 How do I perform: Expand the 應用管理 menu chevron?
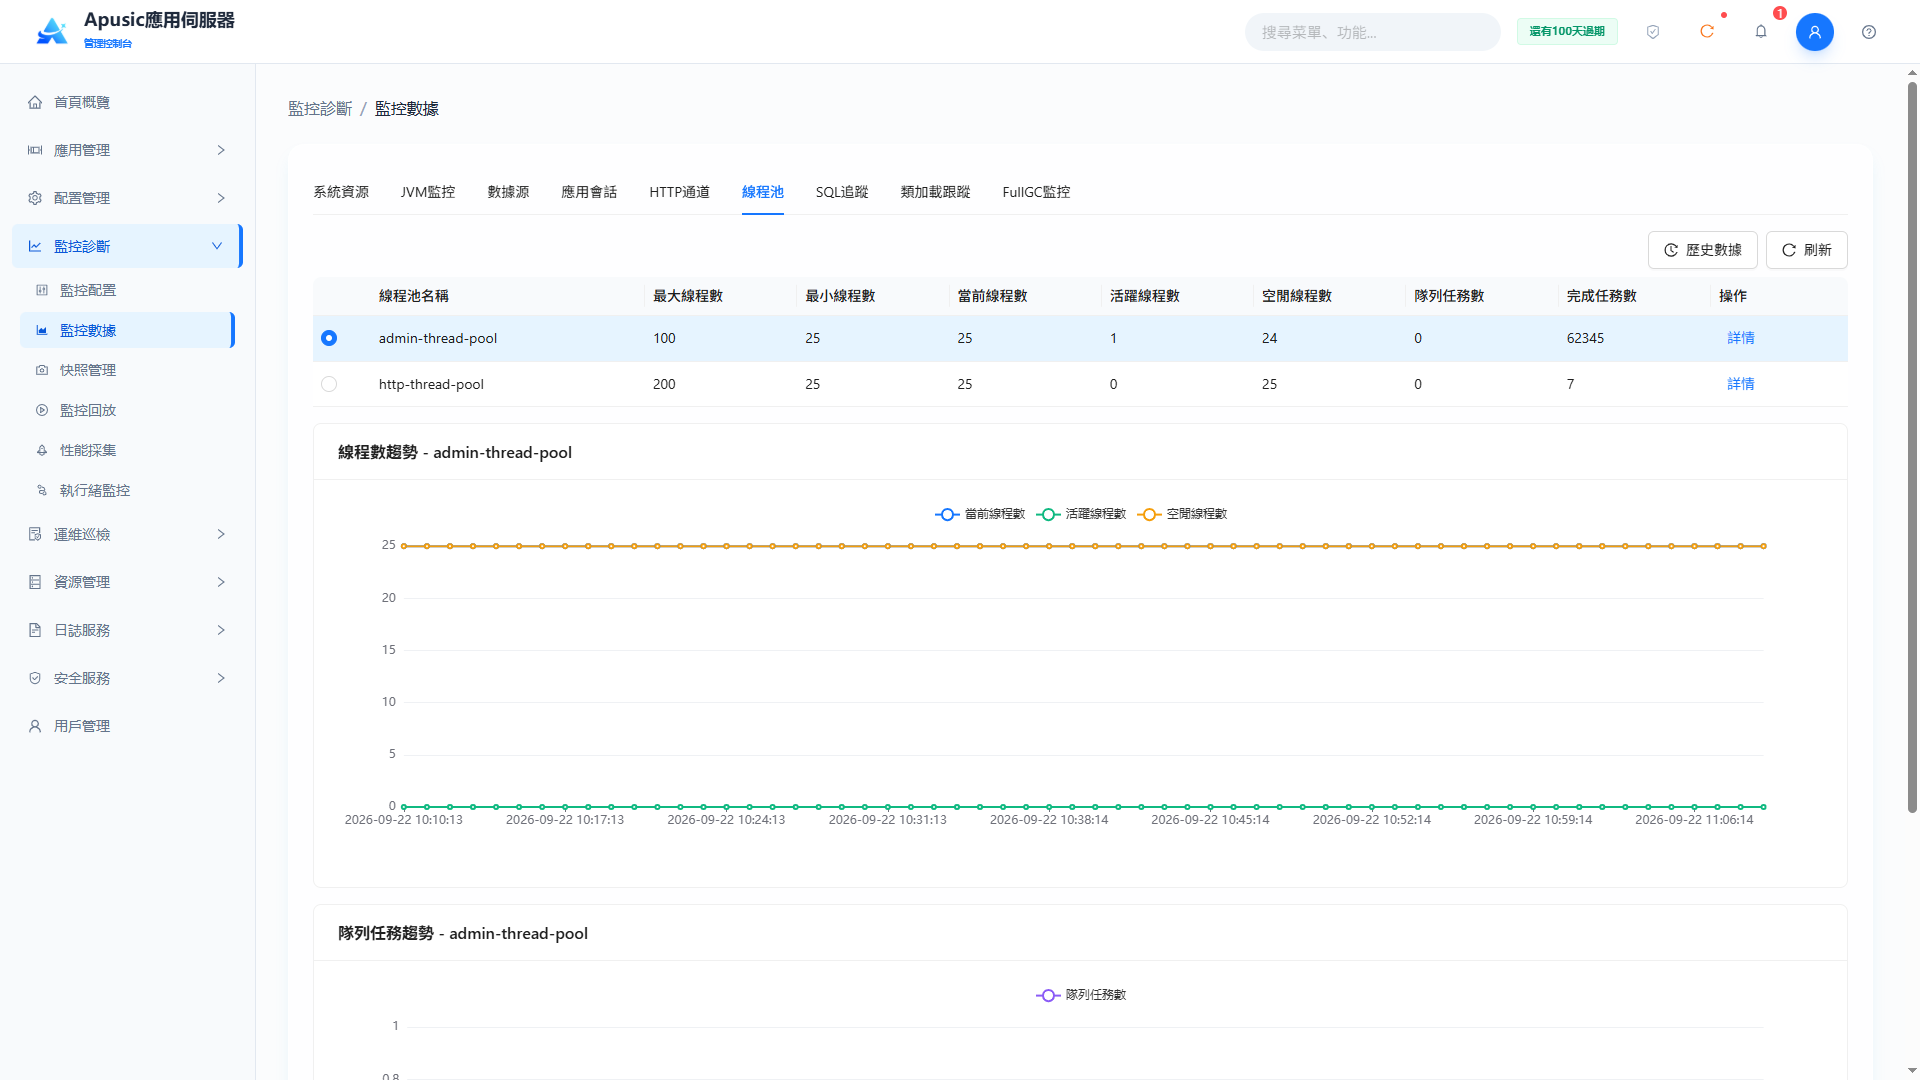pos(221,150)
